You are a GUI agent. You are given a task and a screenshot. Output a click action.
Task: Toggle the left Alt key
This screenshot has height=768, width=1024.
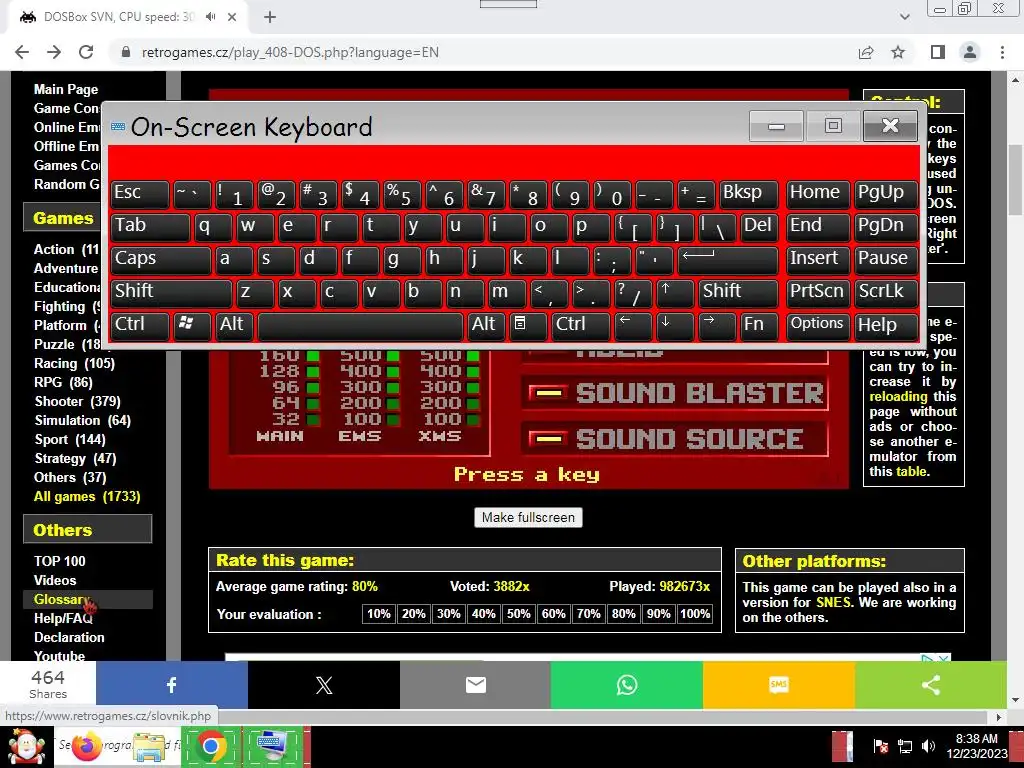(x=234, y=325)
